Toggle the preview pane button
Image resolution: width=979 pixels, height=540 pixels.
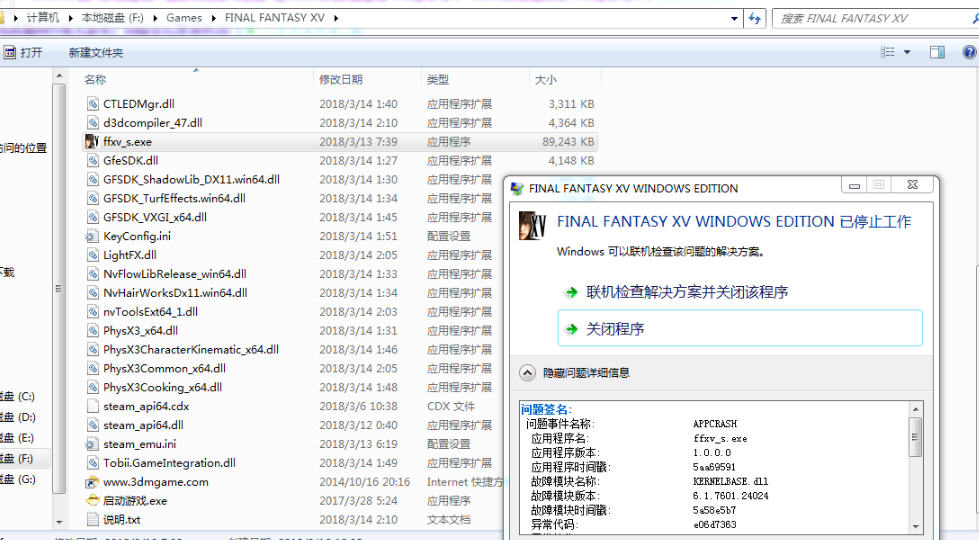(937, 52)
